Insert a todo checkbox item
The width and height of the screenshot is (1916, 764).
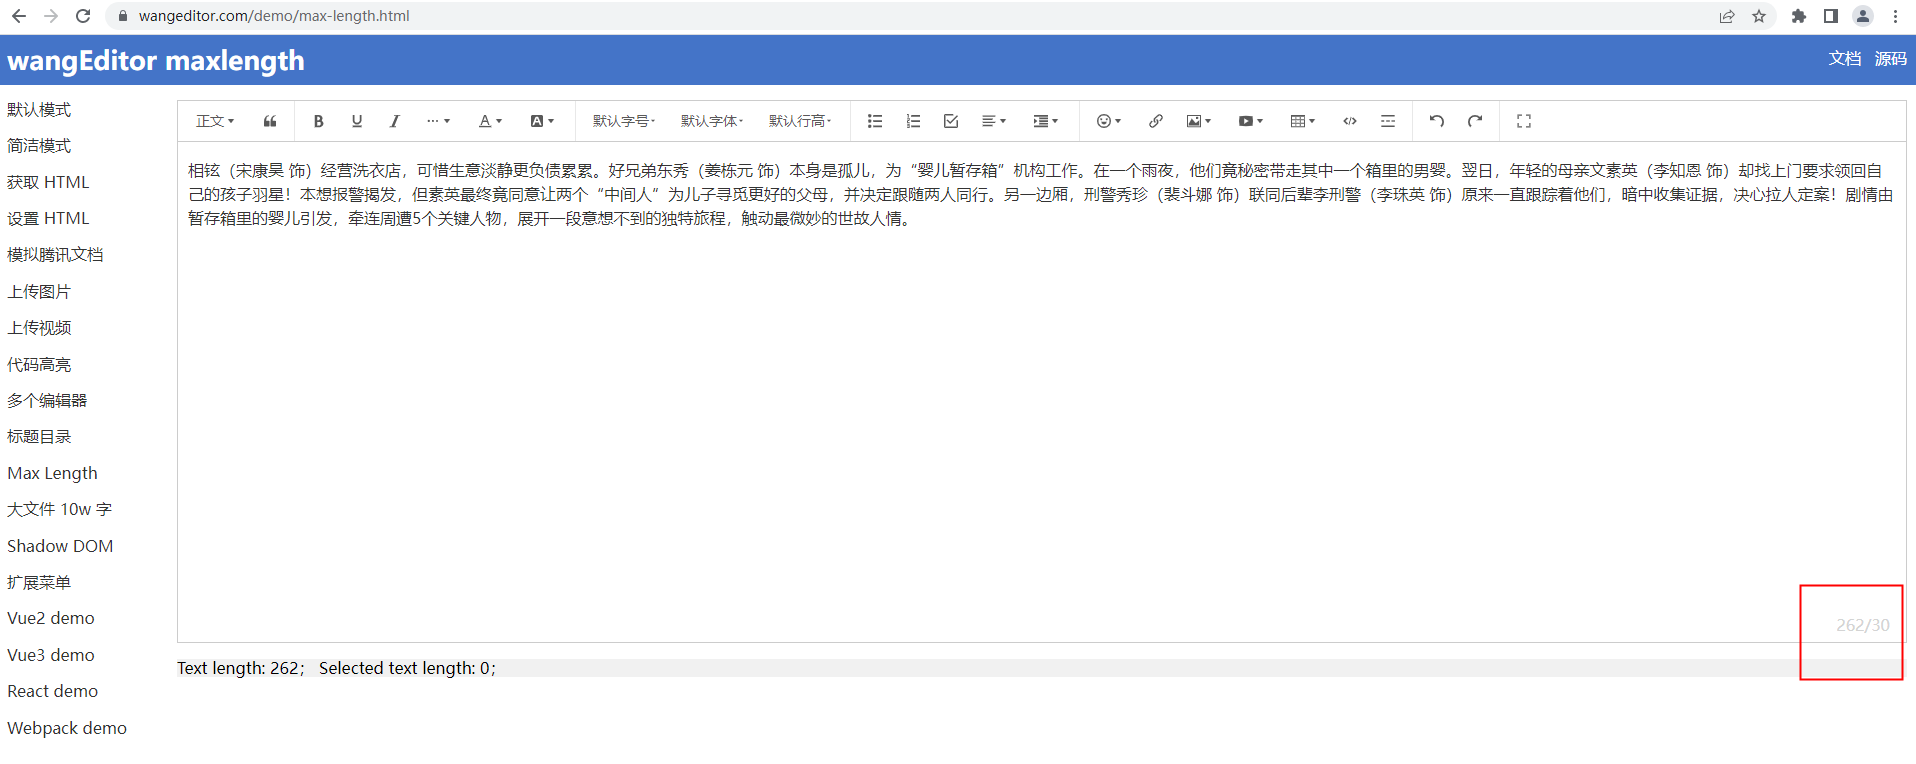click(951, 121)
